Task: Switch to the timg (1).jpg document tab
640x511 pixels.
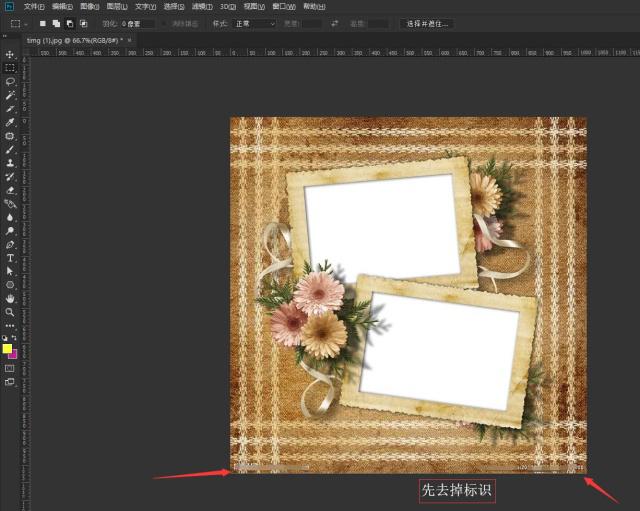Action: (74, 40)
